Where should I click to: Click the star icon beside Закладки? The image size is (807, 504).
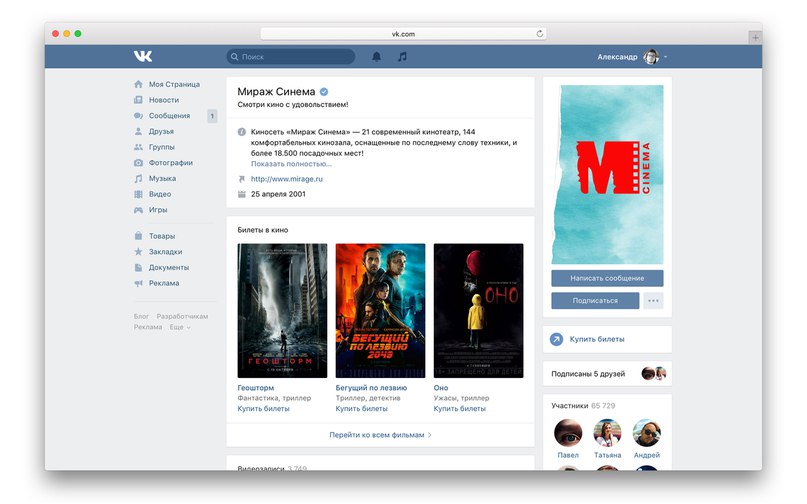138,252
